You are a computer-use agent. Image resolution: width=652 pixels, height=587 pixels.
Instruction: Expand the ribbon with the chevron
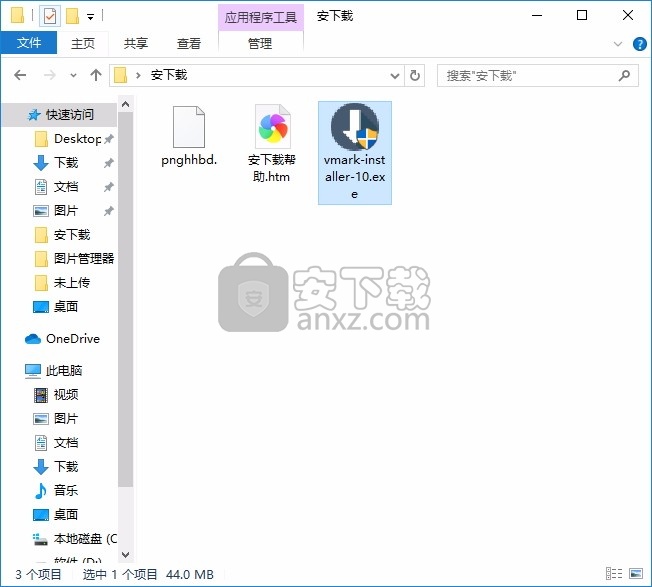618,44
